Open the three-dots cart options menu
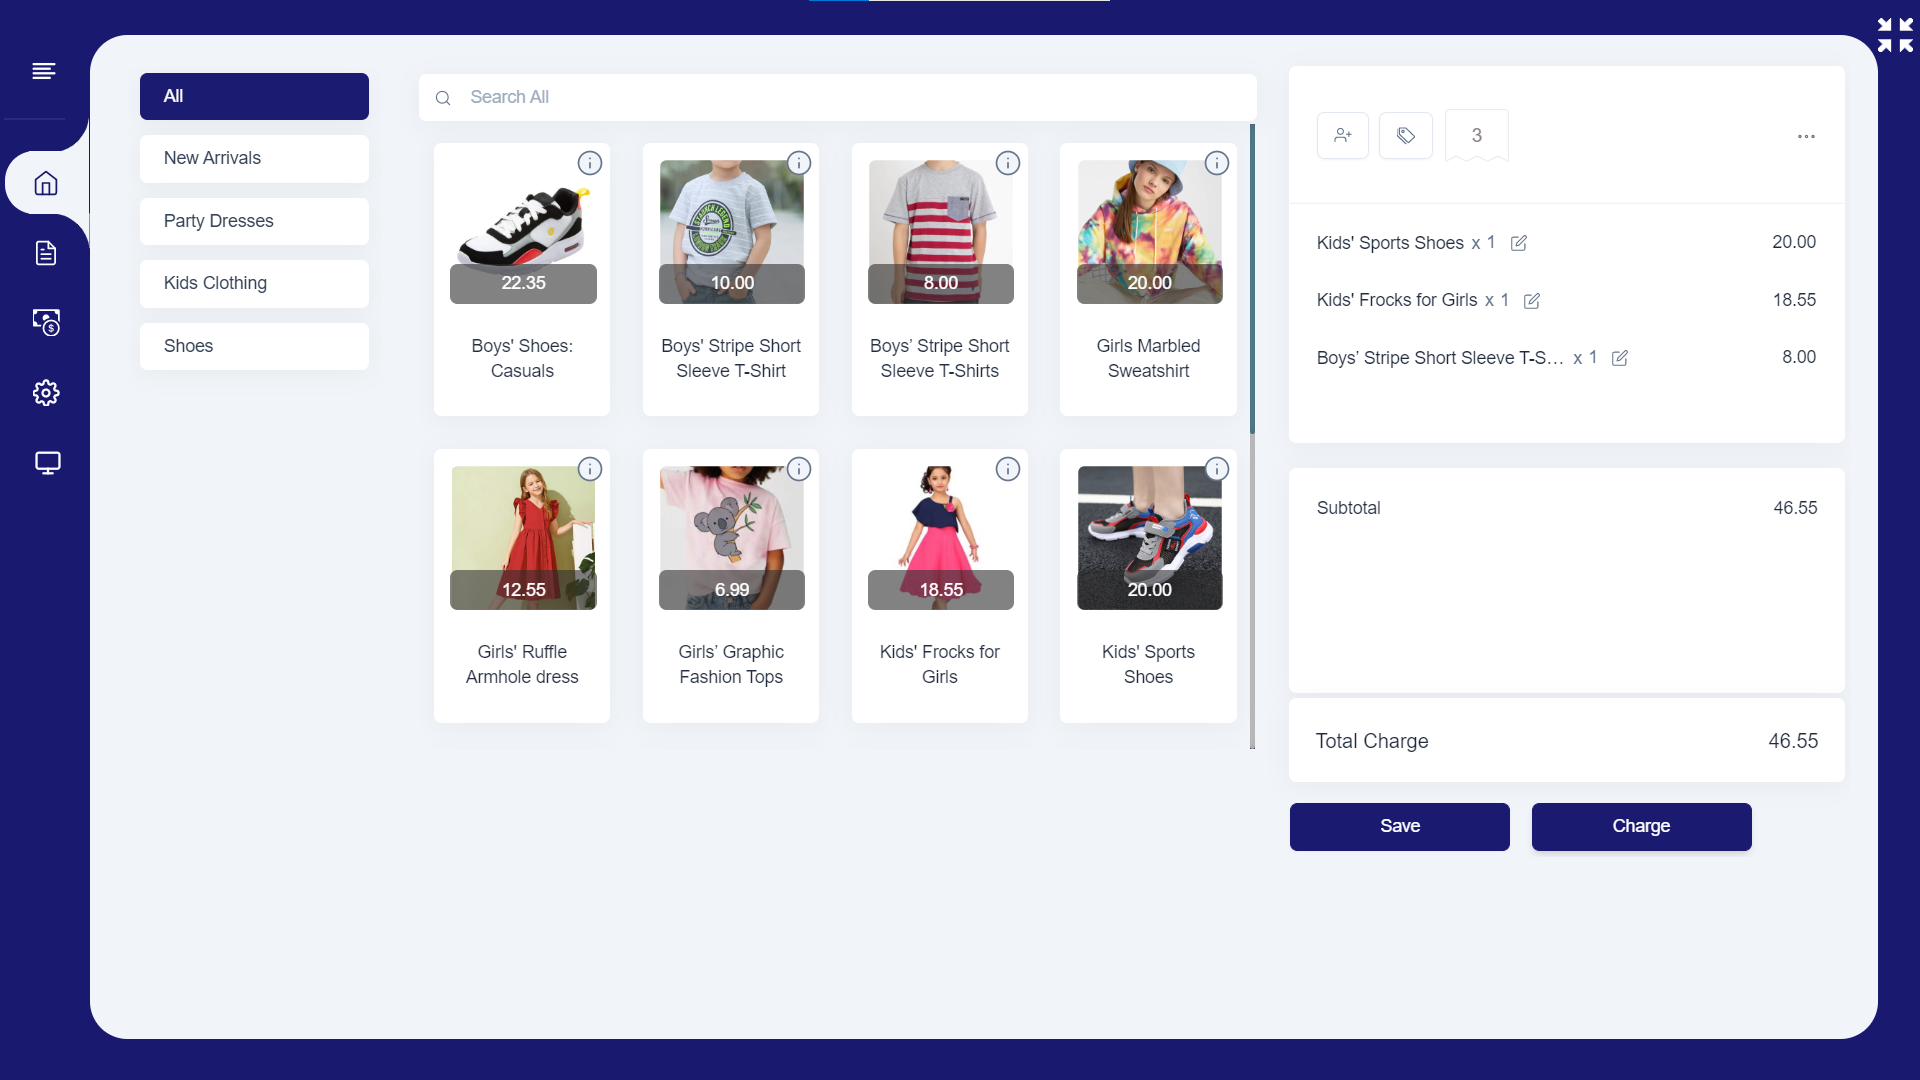 (1805, 136)
